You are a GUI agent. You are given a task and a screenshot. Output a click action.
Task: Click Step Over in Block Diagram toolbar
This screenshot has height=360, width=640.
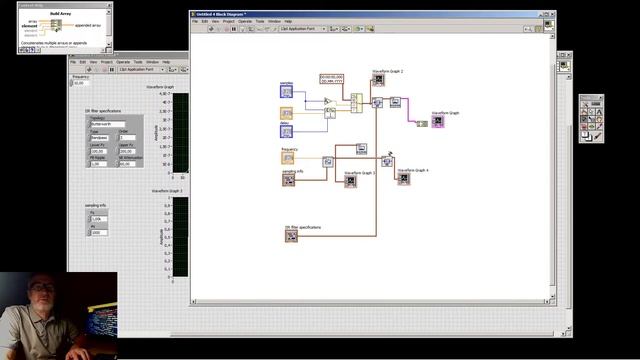pos(267,29)
